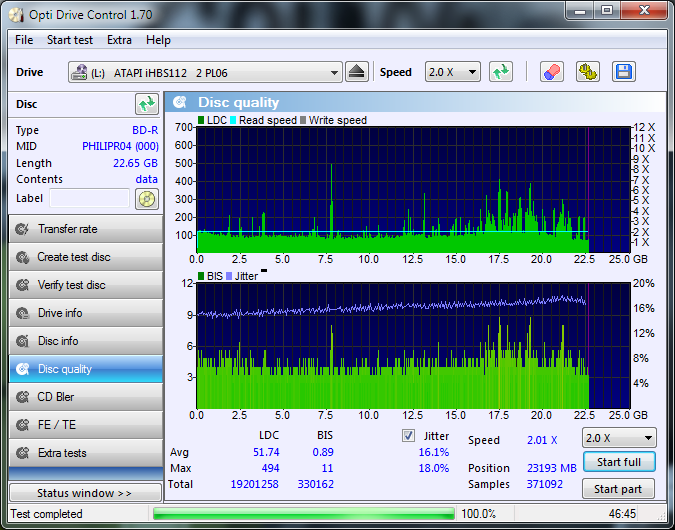Refresh the speed list with the green arrows

(501, 72)
